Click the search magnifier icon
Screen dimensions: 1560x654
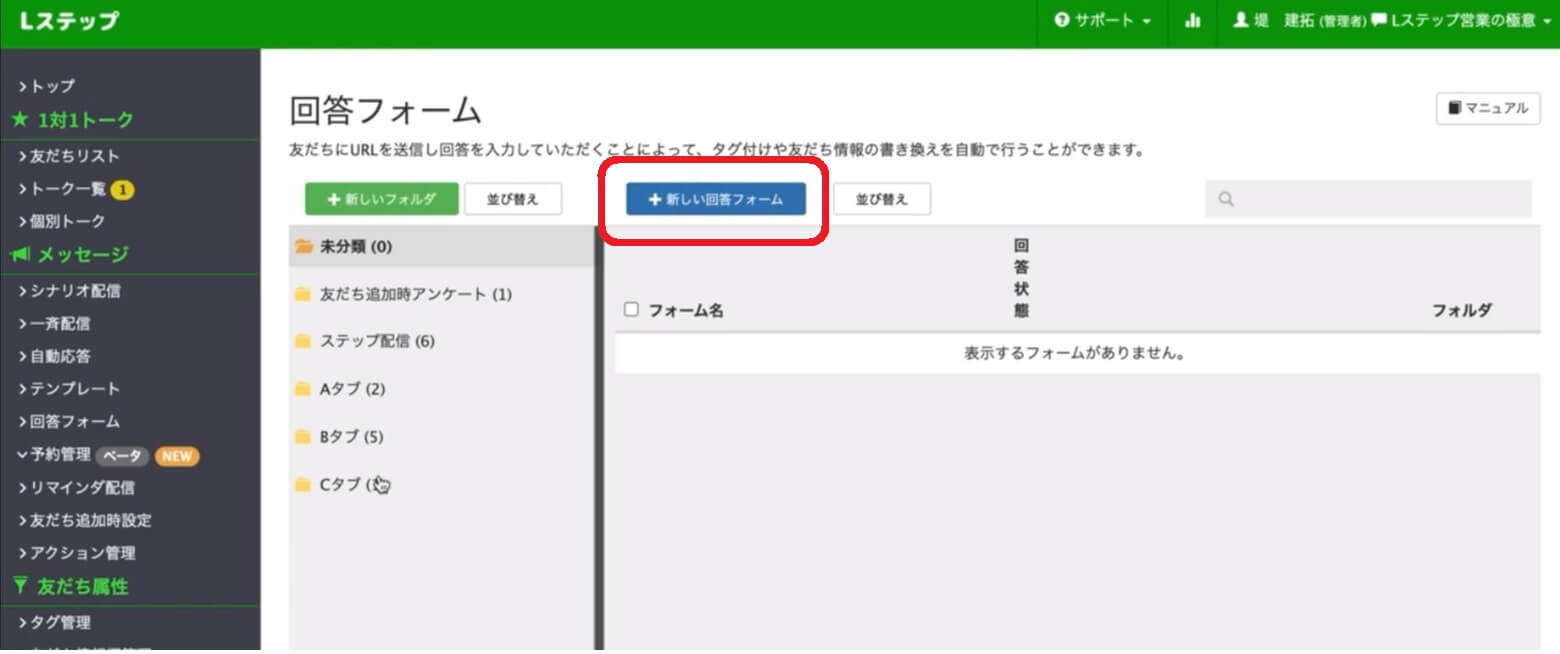tap(1226, 199)
